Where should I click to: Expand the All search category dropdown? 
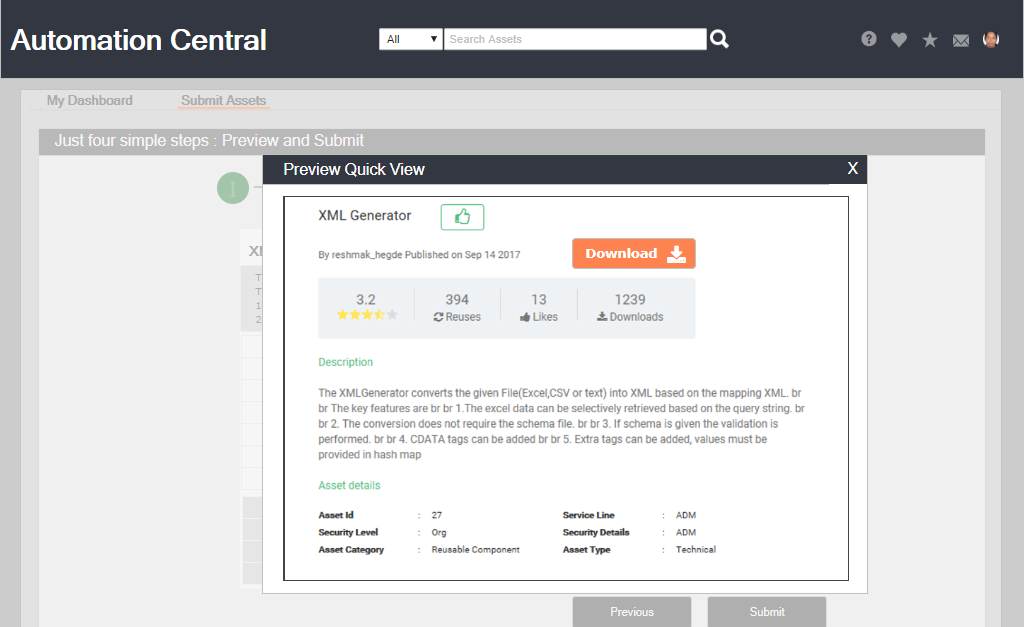pyautogui.click(x=411, y=39)
